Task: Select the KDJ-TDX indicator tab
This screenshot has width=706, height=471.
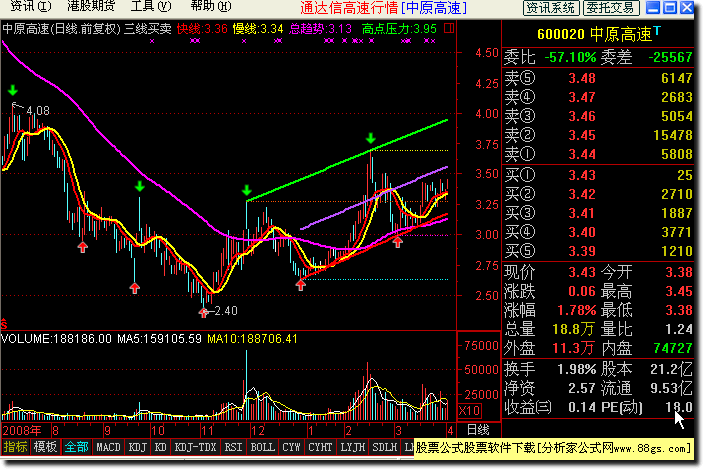Action: coord(195,447)
